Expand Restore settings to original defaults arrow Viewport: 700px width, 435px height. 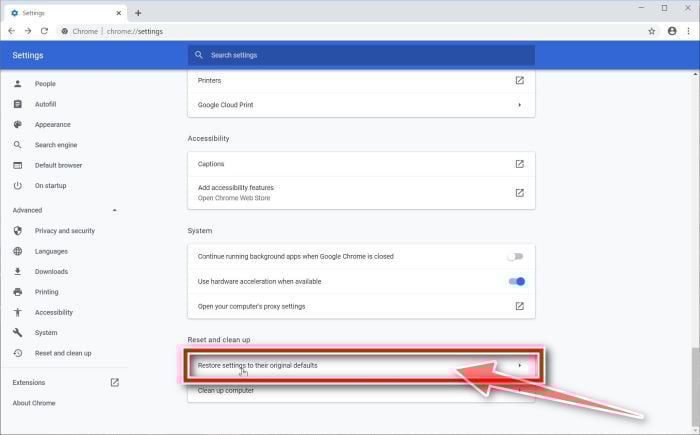(520, 365)
